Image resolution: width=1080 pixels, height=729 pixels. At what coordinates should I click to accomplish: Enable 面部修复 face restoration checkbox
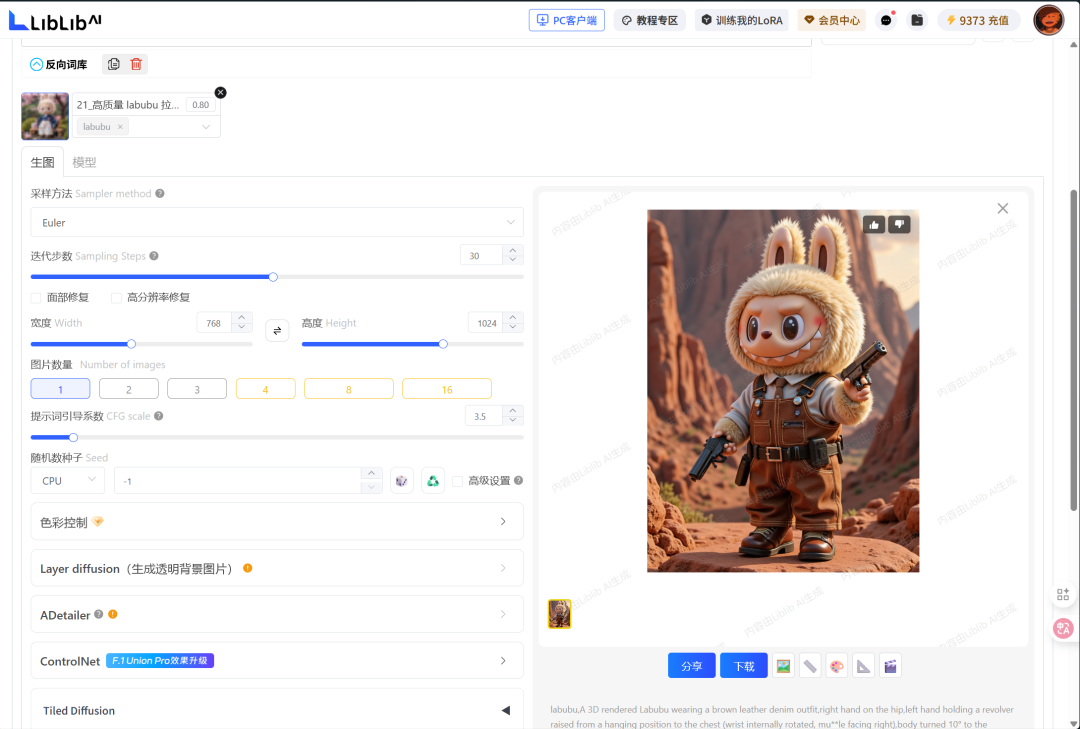coord(36,298)
